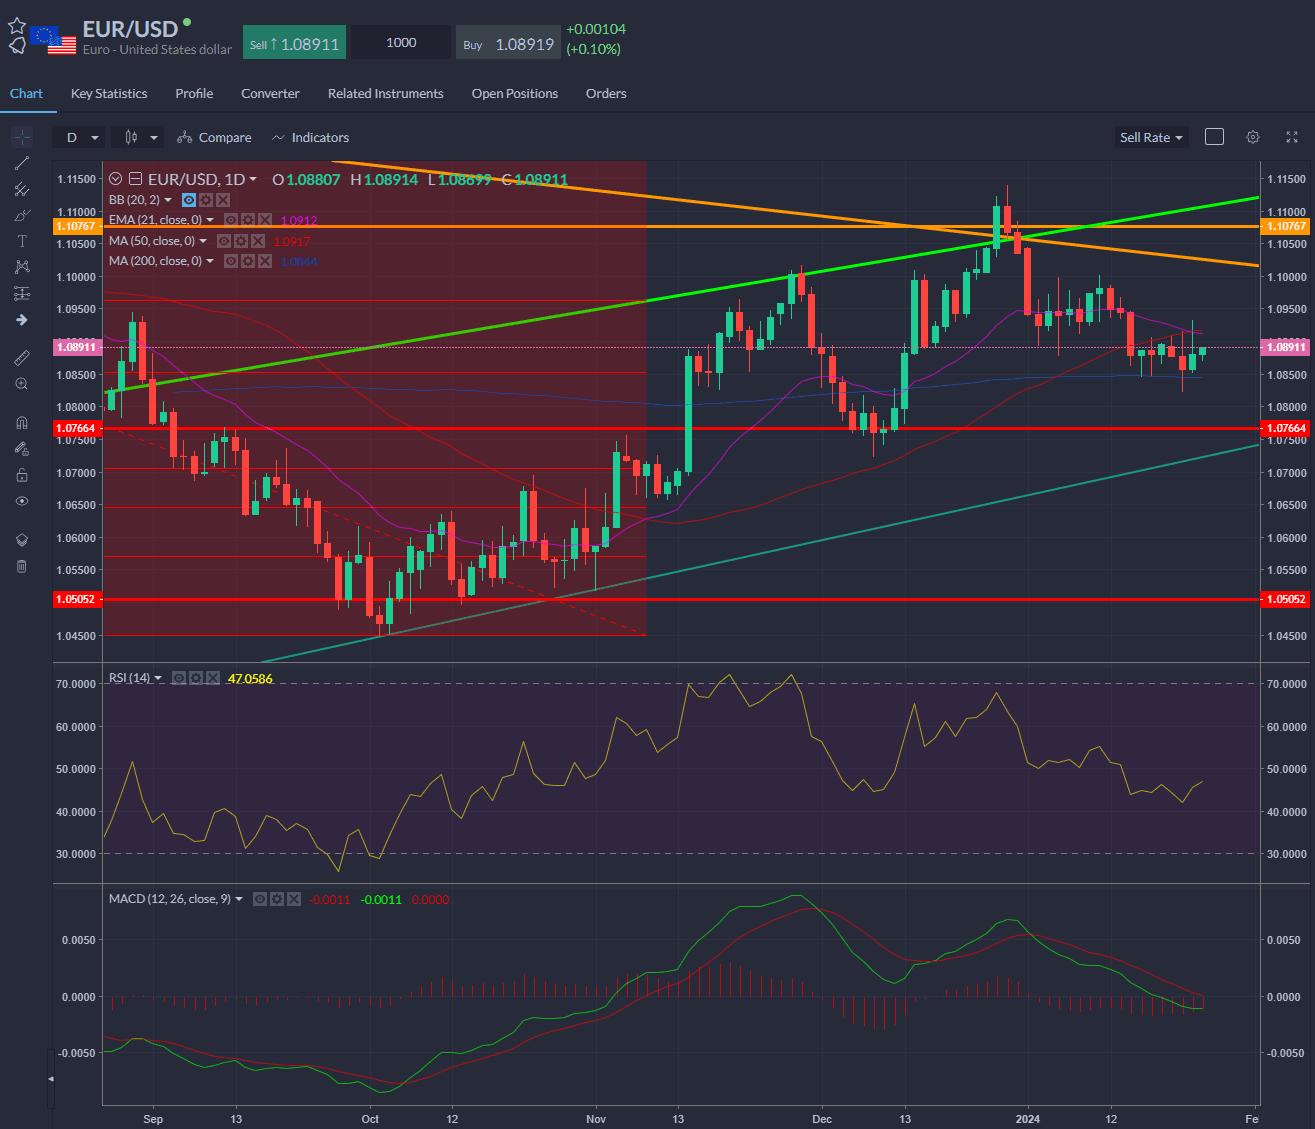Expand the MACD (12, 26, close, 9) dropdown

point(239,899)
